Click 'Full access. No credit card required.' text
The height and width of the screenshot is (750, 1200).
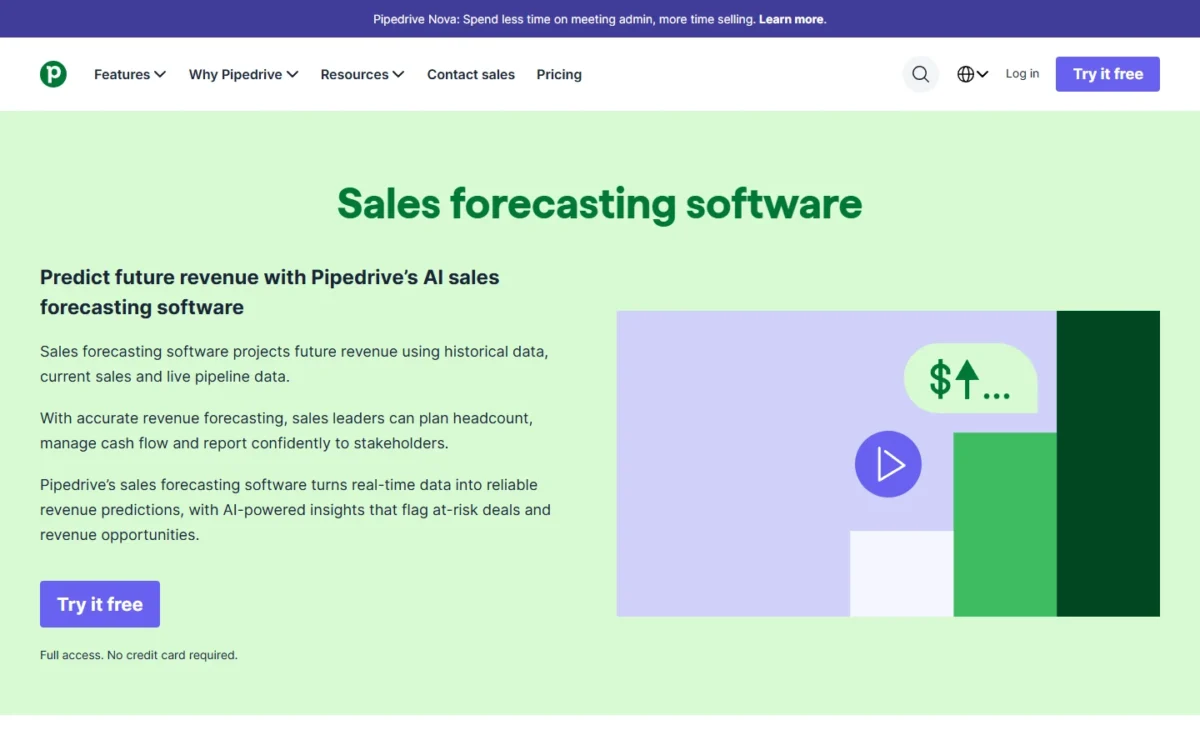139,655
